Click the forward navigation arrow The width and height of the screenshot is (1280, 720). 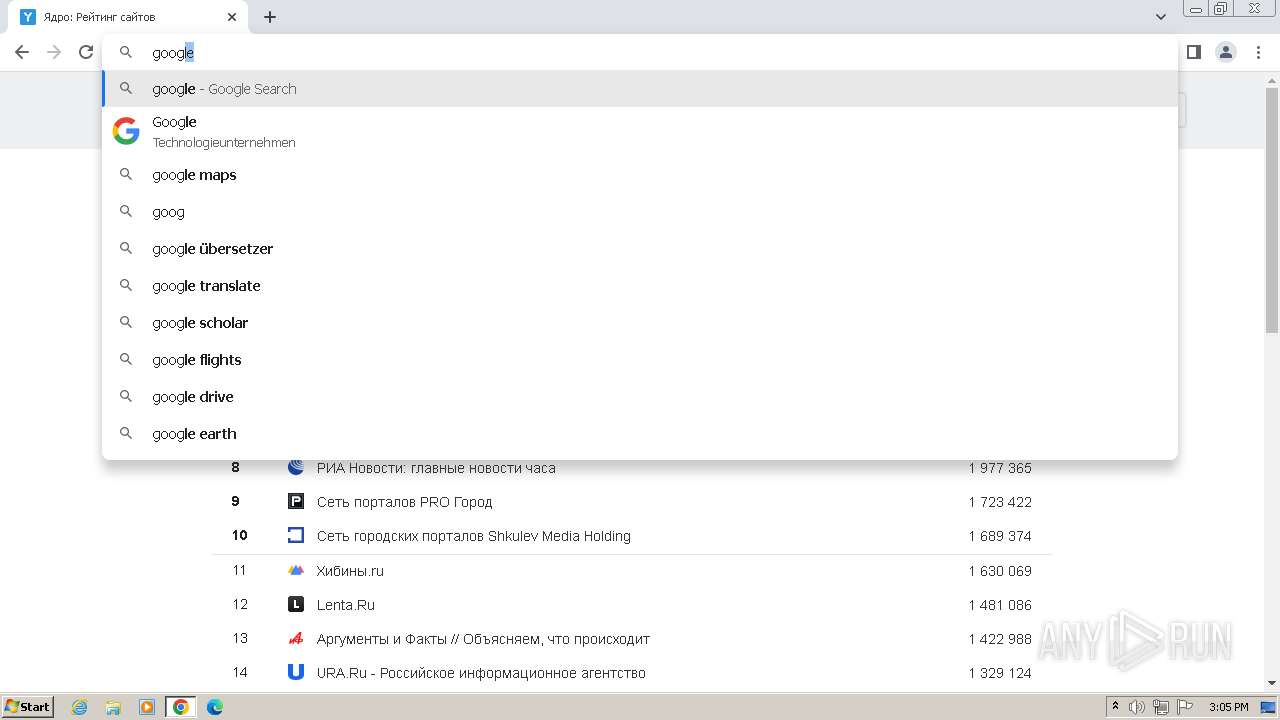point(54,52)
